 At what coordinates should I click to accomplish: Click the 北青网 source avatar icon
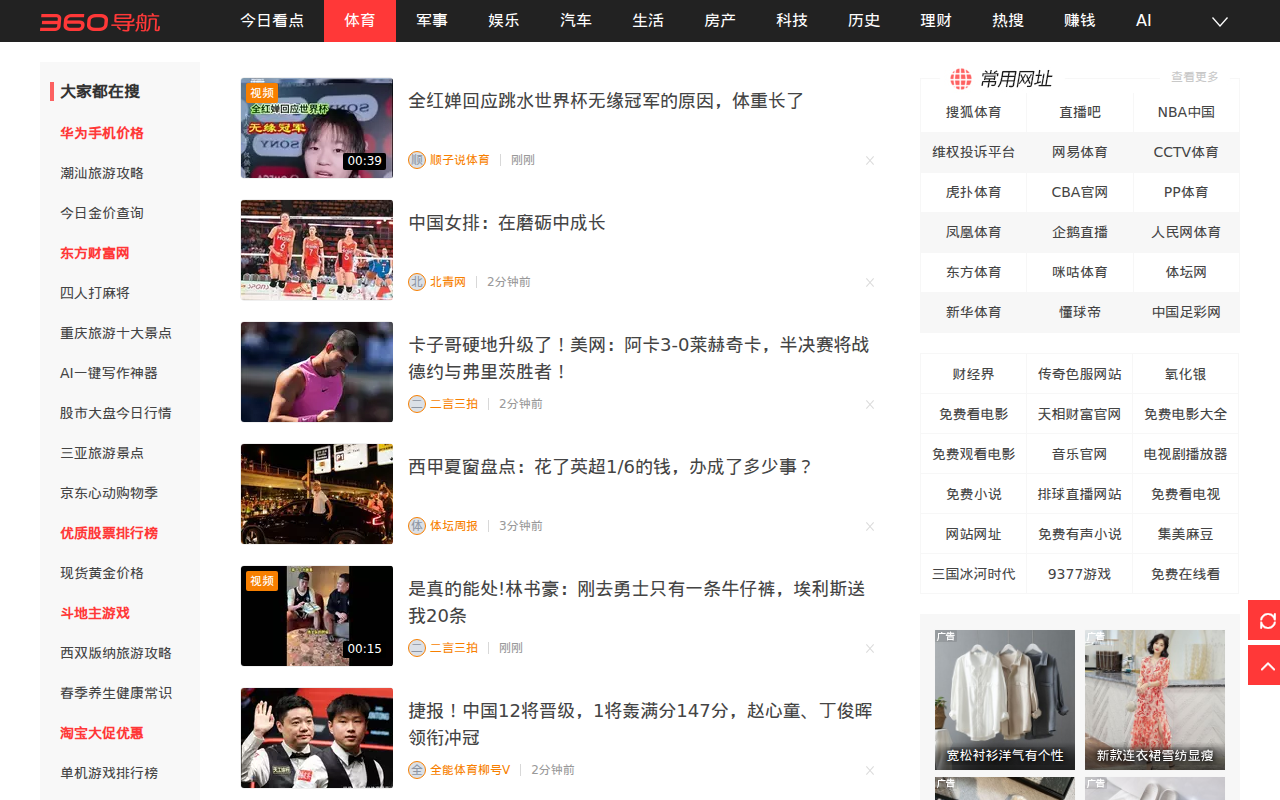point(417,282)
